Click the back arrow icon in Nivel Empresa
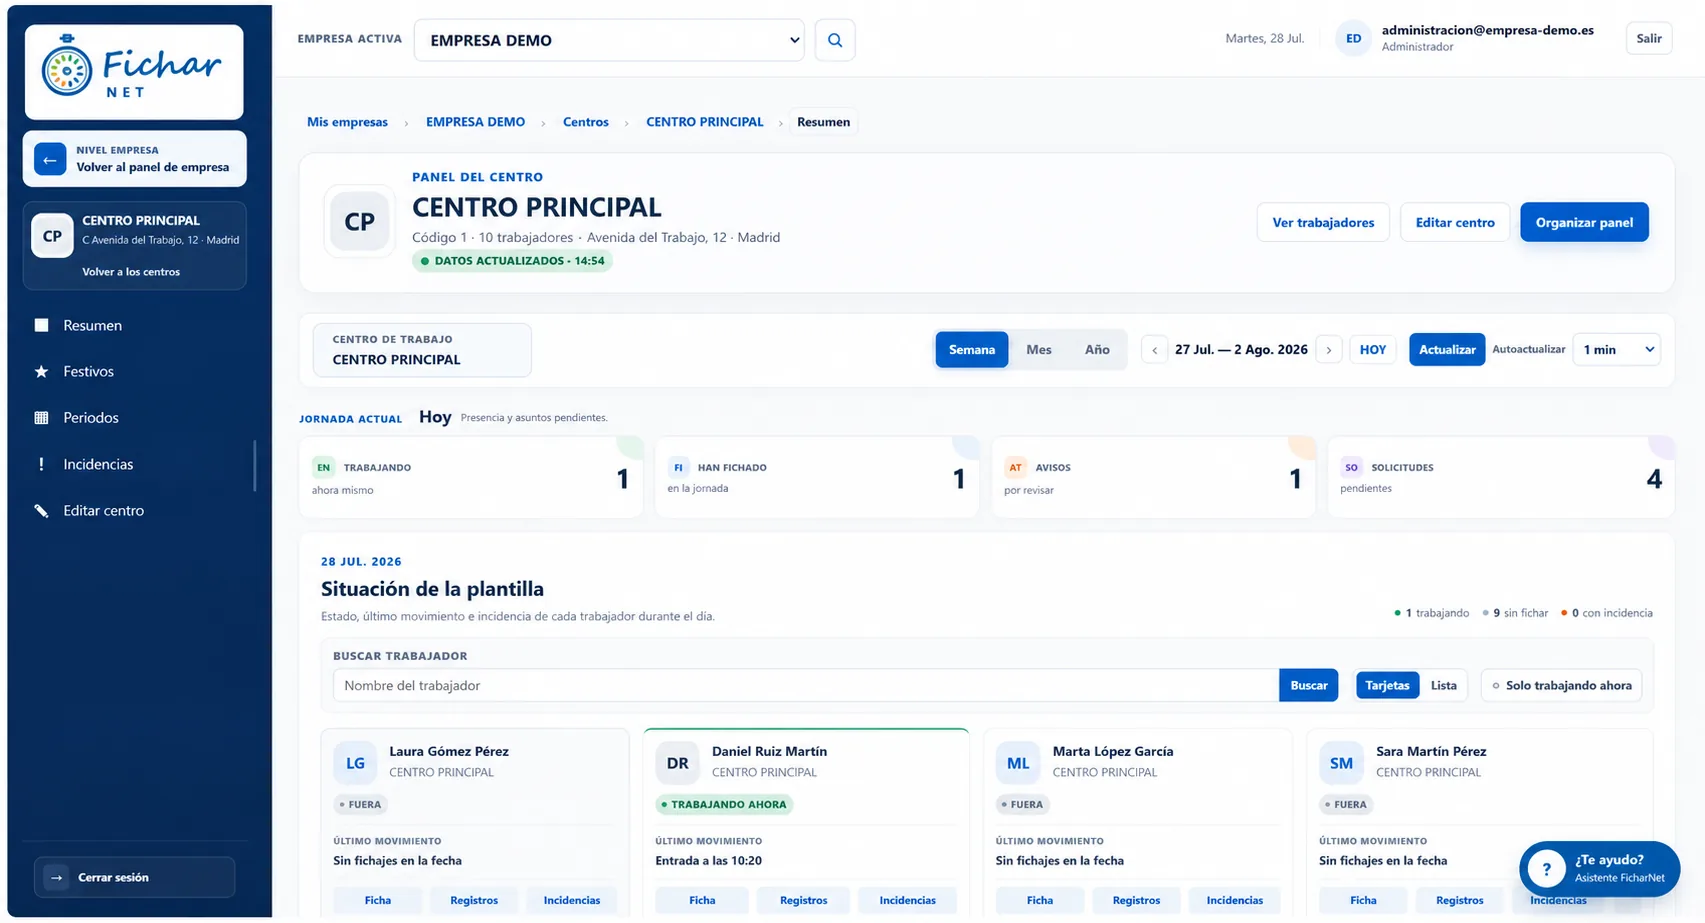This screenshot has height=923, width=1705. [50, 159]
